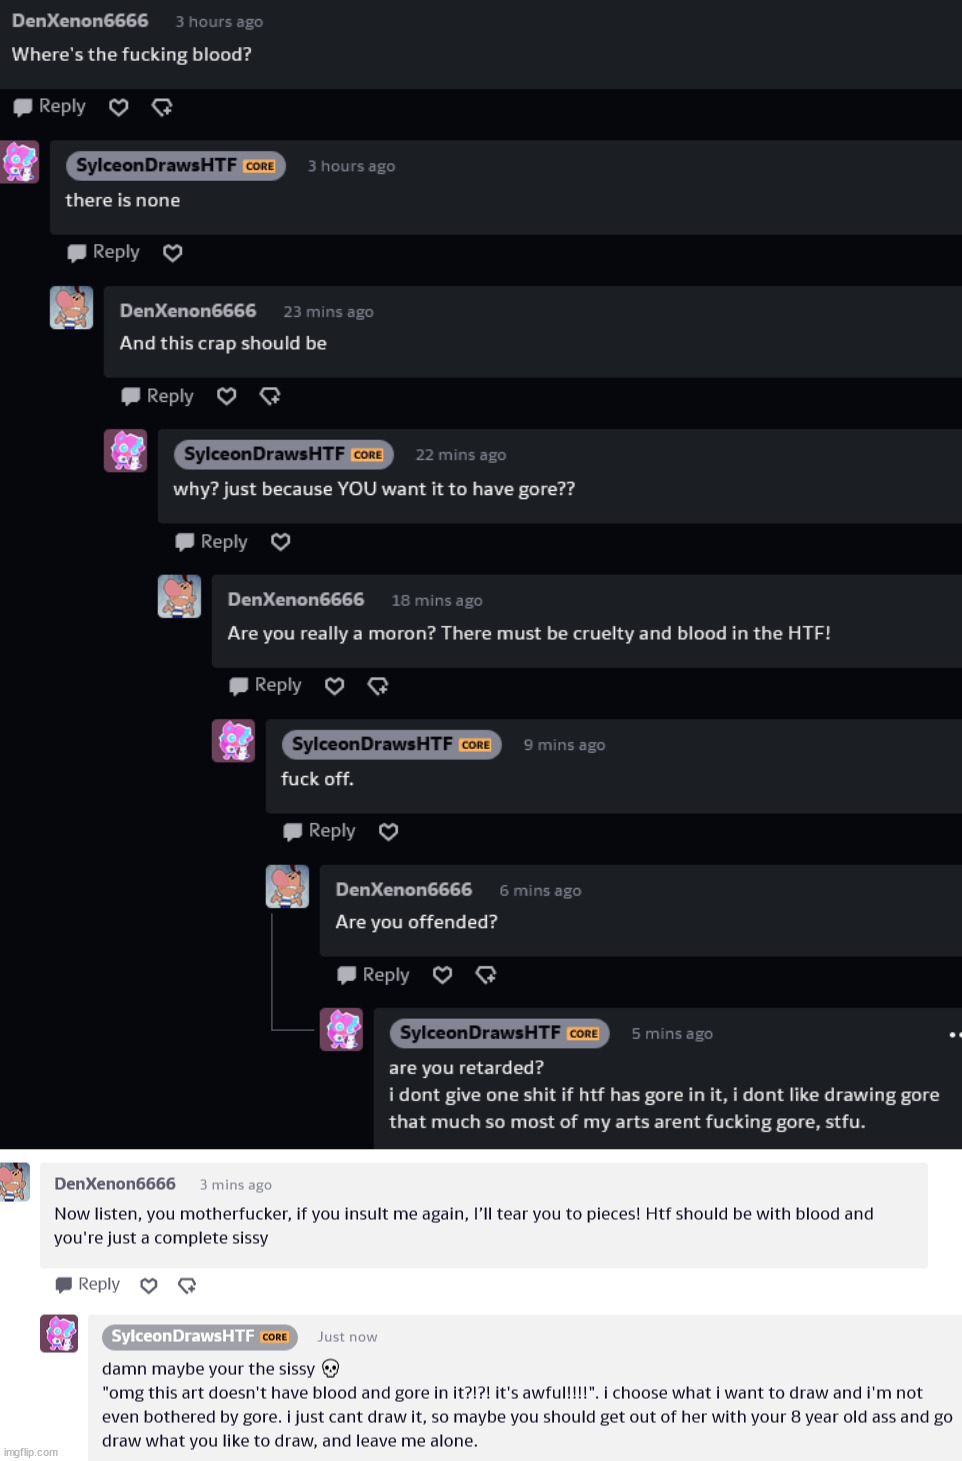This screenshot has height=1461, width=962.
Task: Add reaction to 'Are you offended?' comment
Action: point(486,975)
